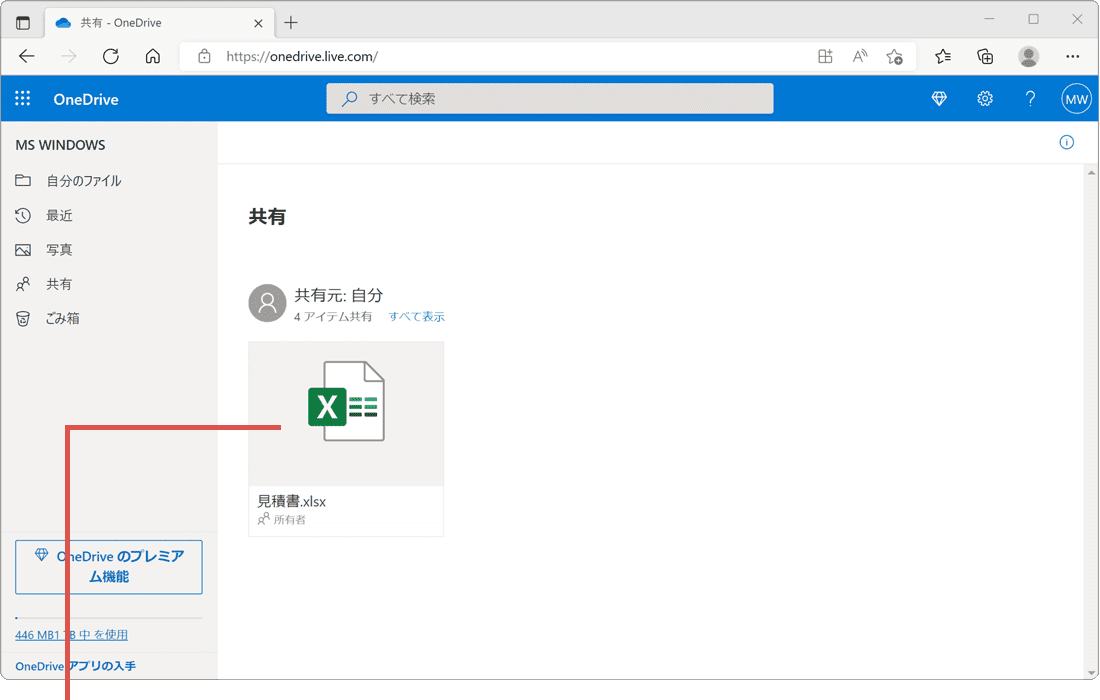Click the OneDrive premium diamond icon in header
This screenshot has height=700, width=1100.
939,99
